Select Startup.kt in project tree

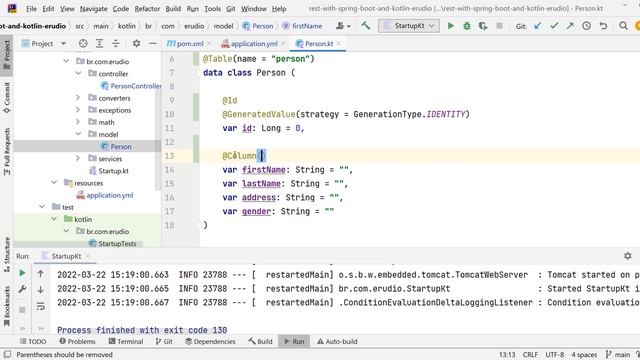tap(109, 171)
